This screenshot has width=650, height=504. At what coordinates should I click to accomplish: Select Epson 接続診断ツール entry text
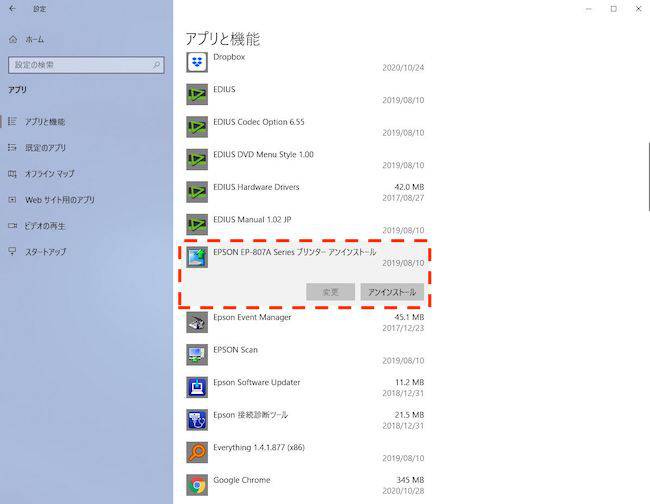click(x=250, y=414)
